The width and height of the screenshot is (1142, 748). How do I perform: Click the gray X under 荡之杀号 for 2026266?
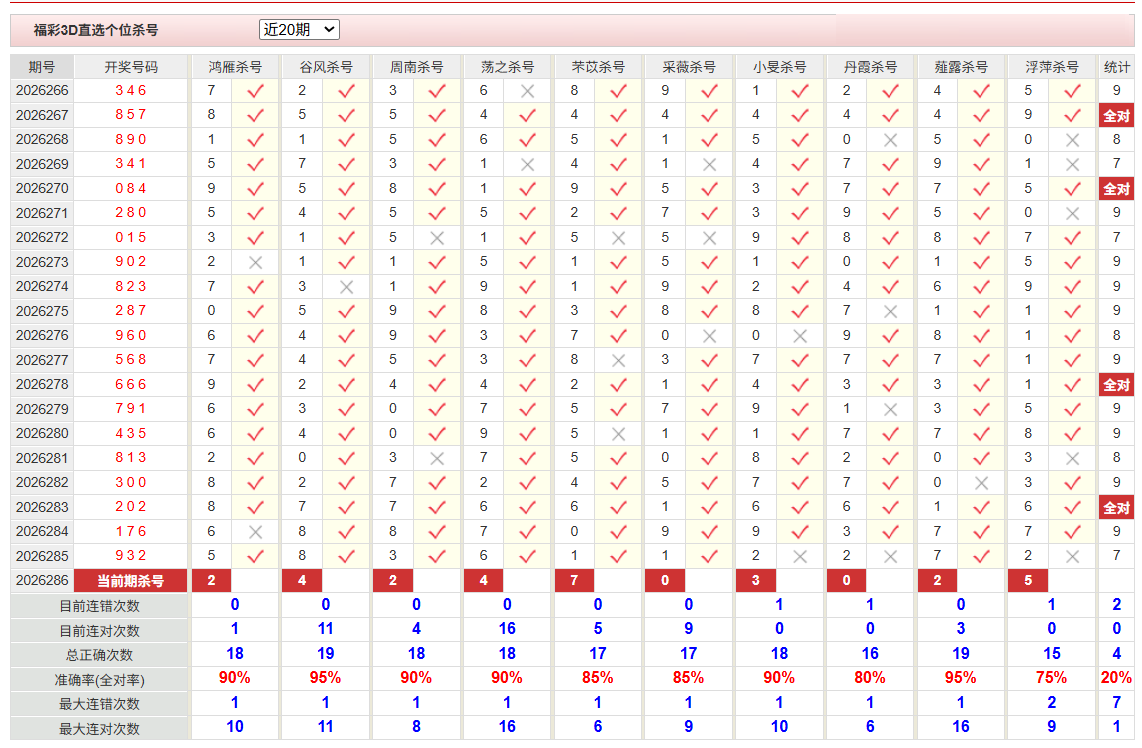[x=528, y=91]
